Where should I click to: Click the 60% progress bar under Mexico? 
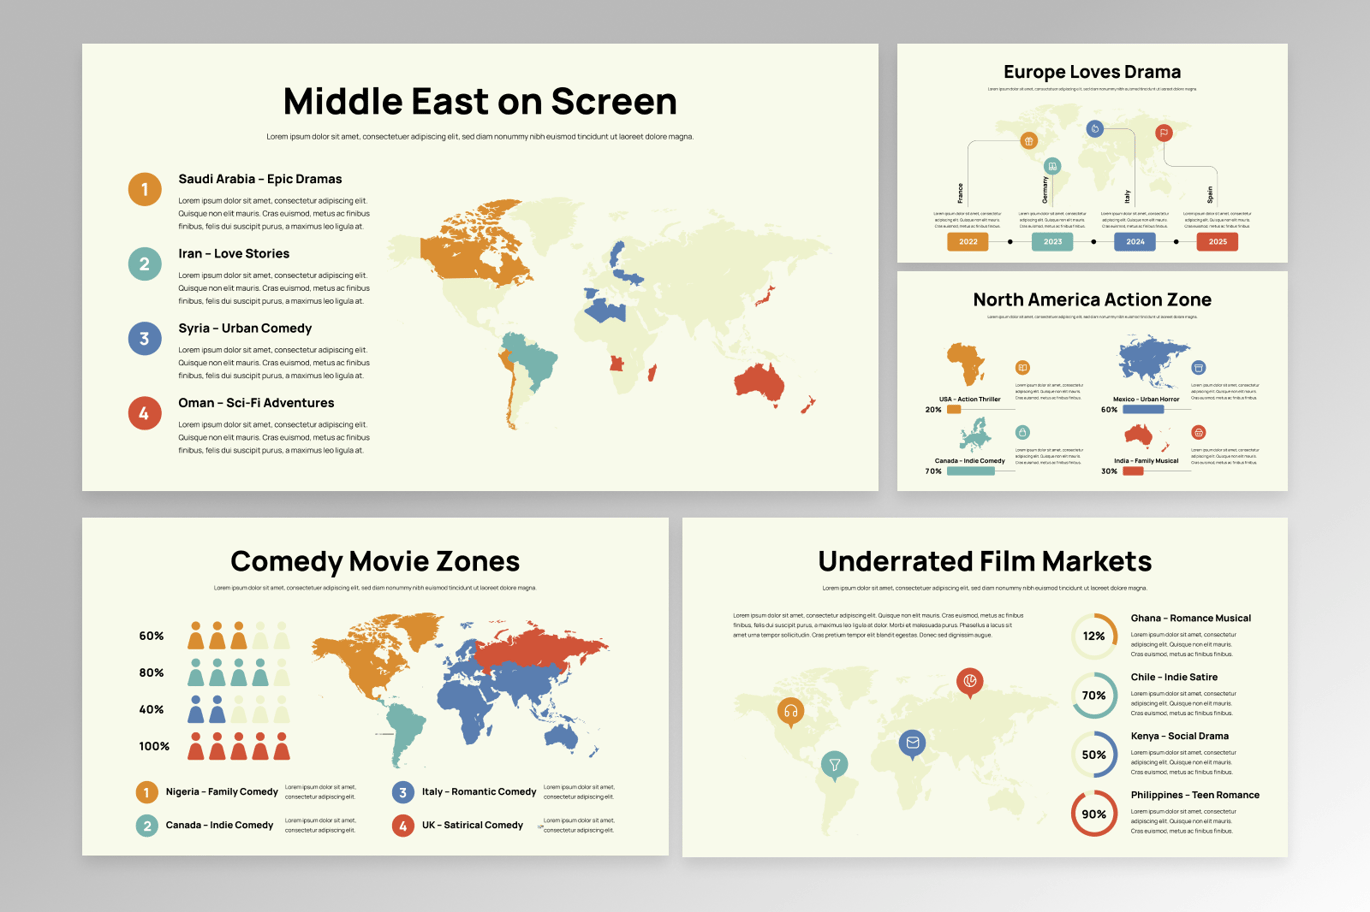1143,409
